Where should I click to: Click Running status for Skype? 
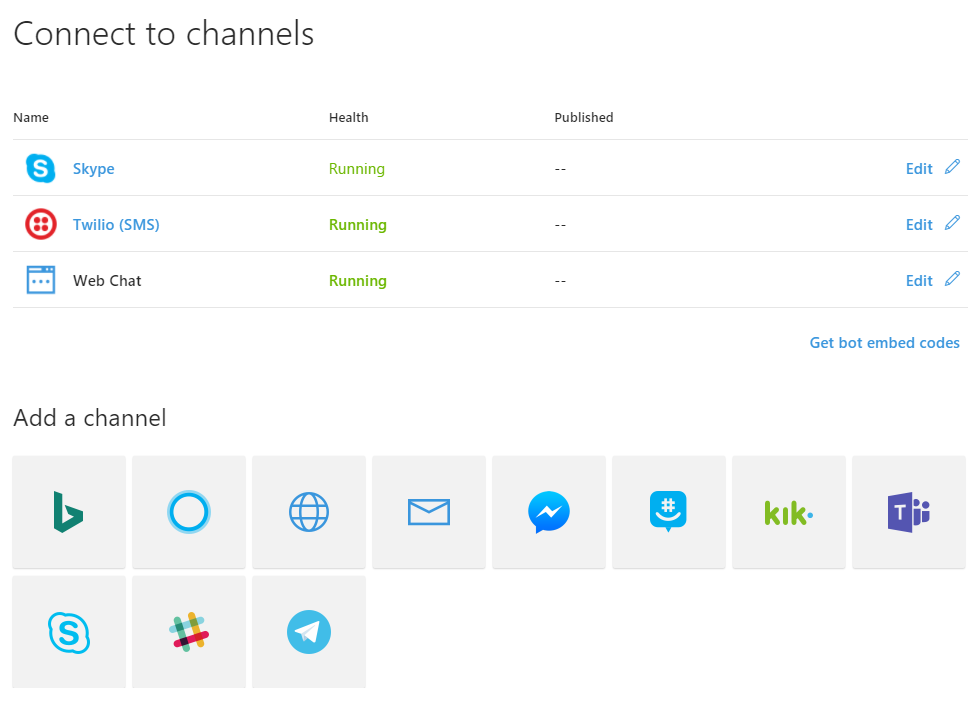coord(357,169)
